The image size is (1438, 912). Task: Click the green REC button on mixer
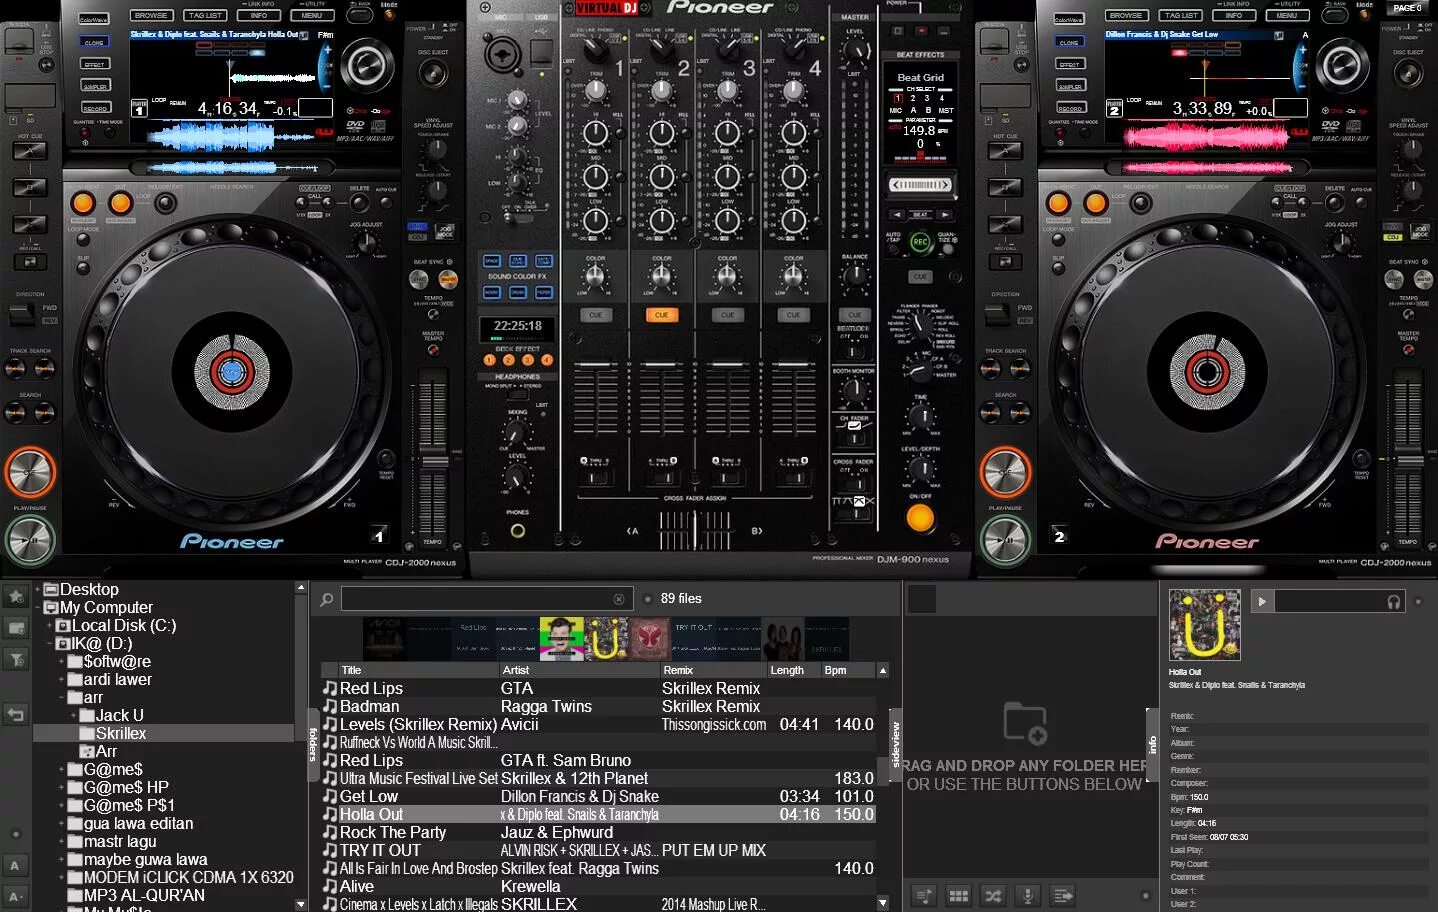[920, 241]
